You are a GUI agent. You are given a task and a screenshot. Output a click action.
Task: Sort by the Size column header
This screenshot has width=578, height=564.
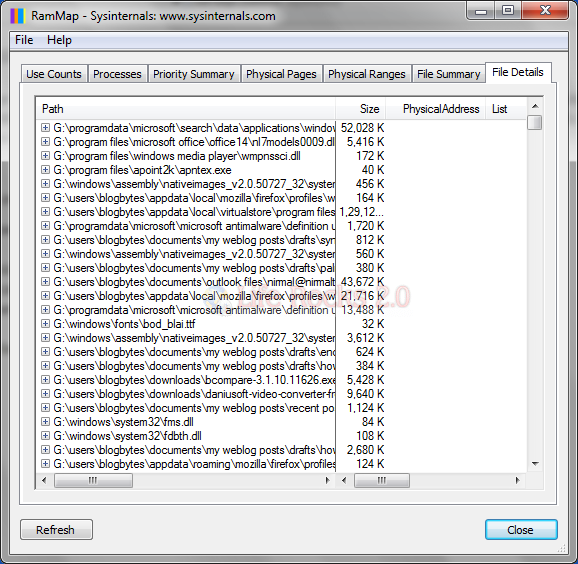(361, 109)
